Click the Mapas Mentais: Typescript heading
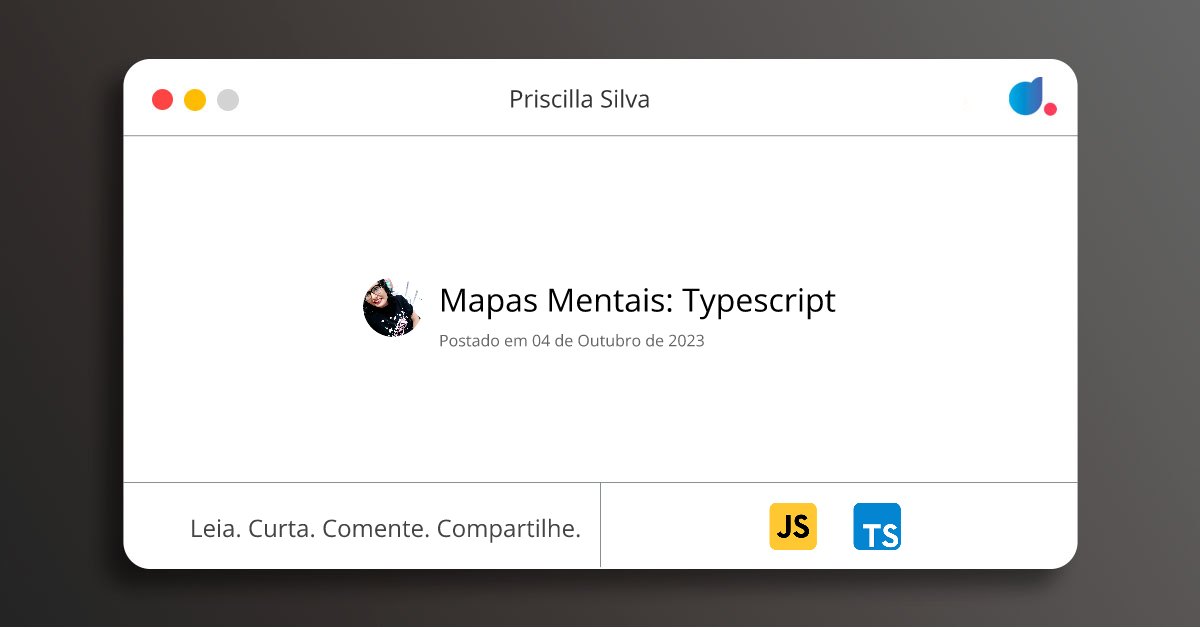 point(637,300)
